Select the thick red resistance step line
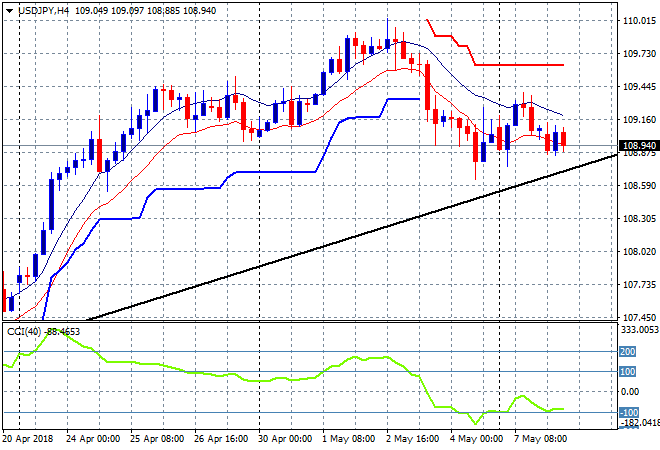Screen dimensions: 660x450 pos(518,65)
